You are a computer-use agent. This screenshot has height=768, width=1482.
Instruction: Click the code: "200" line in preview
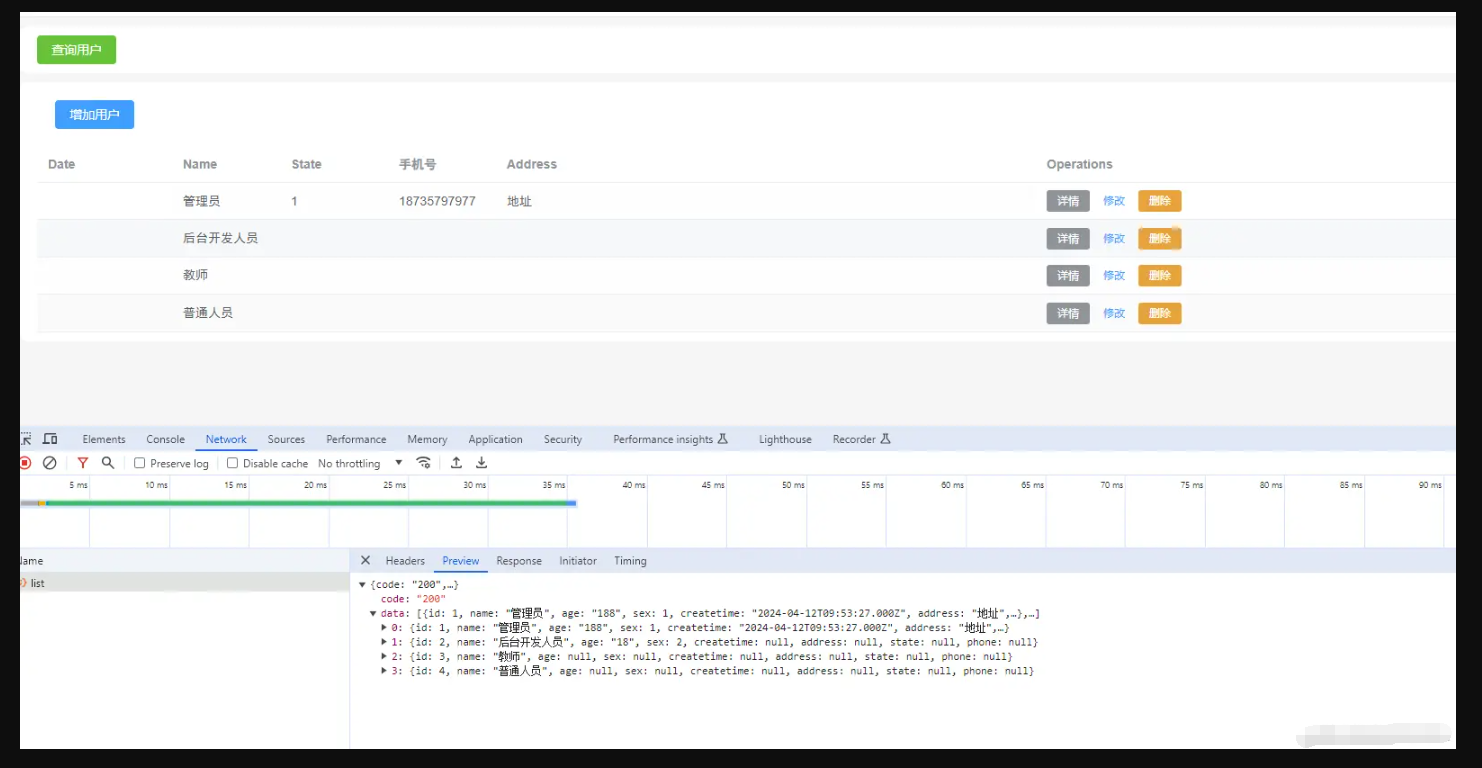[413, 599]
